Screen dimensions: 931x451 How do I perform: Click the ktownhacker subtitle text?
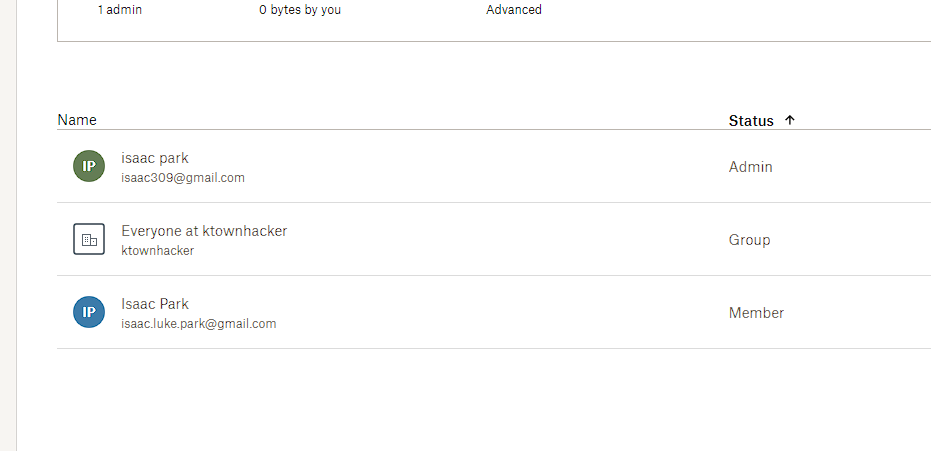click(157, 250)
